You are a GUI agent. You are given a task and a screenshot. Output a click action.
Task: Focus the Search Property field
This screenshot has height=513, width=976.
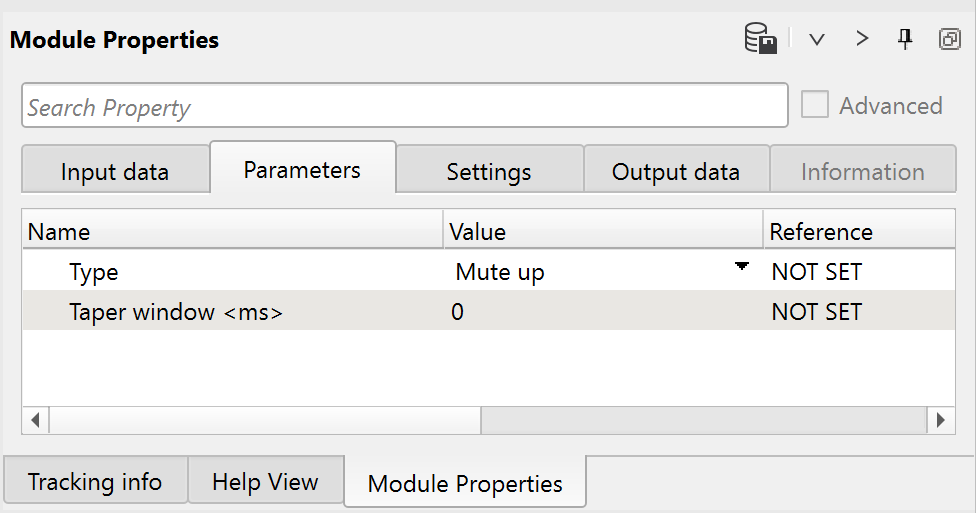(x=405, y=107)
